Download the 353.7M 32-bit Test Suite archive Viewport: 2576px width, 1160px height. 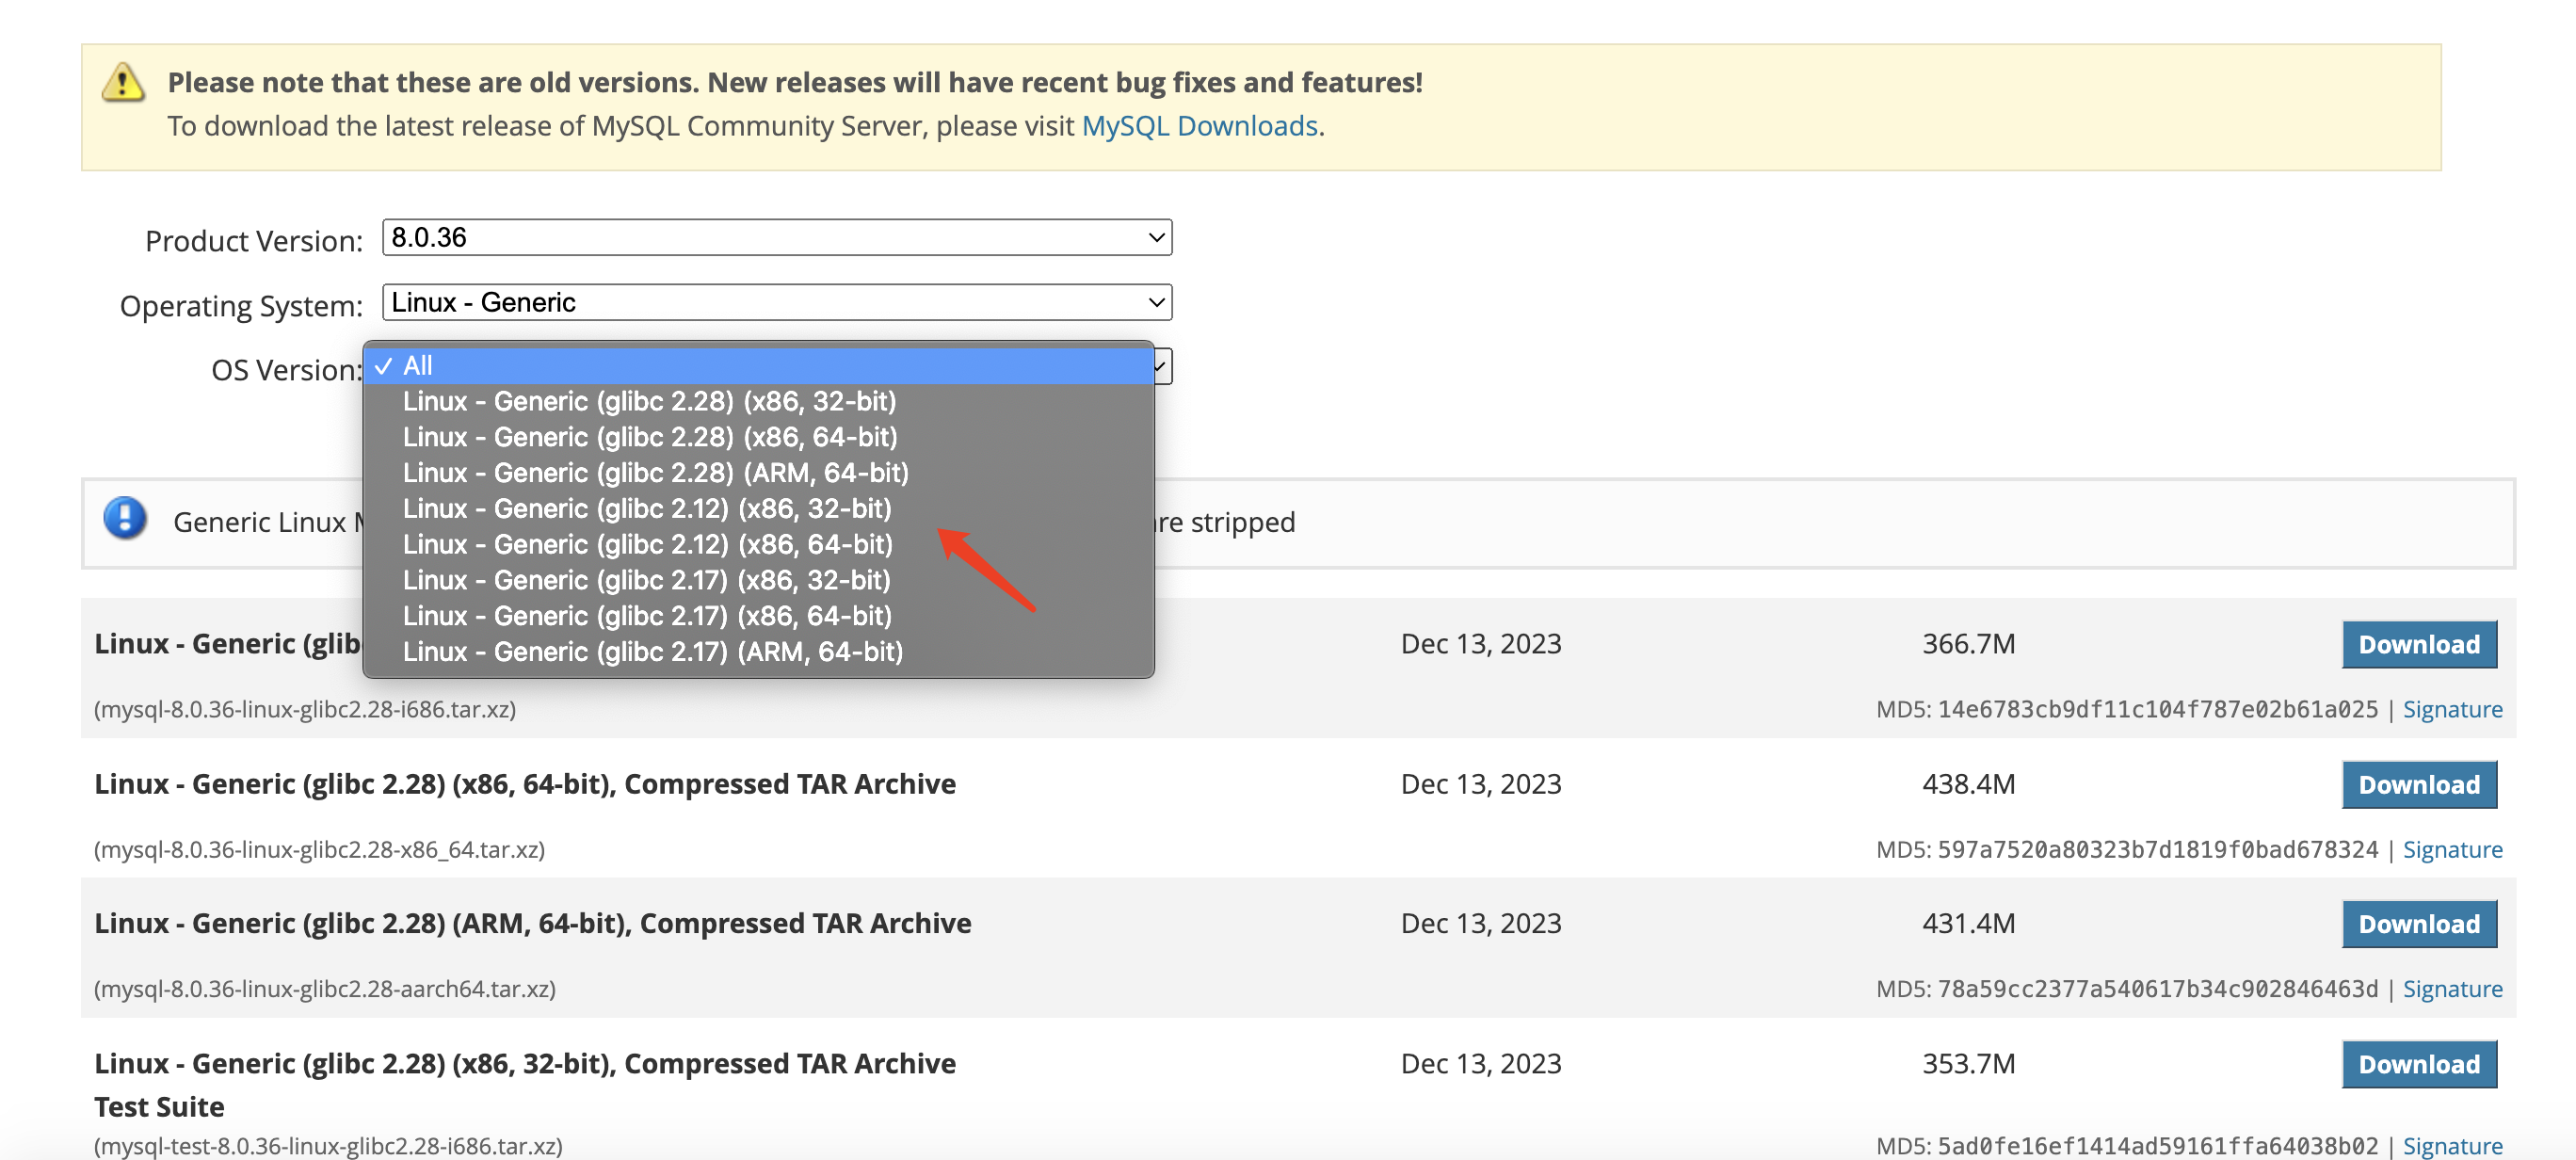(2418, 1064)
